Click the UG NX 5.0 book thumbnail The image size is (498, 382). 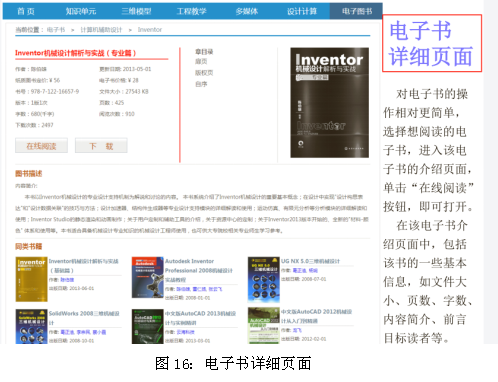(264, 279)
